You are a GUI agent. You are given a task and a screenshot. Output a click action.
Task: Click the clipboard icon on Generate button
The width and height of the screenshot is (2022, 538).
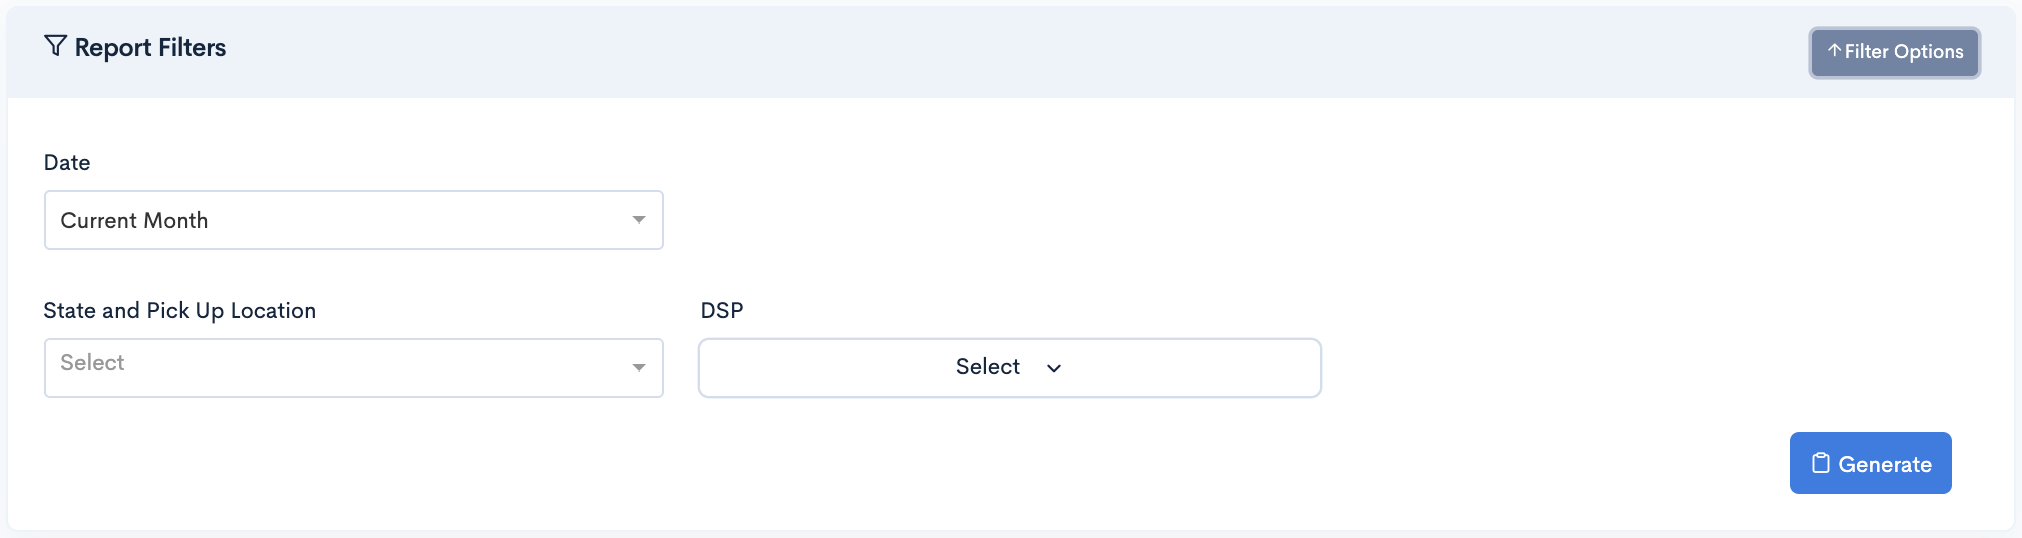click(1821, 463)
